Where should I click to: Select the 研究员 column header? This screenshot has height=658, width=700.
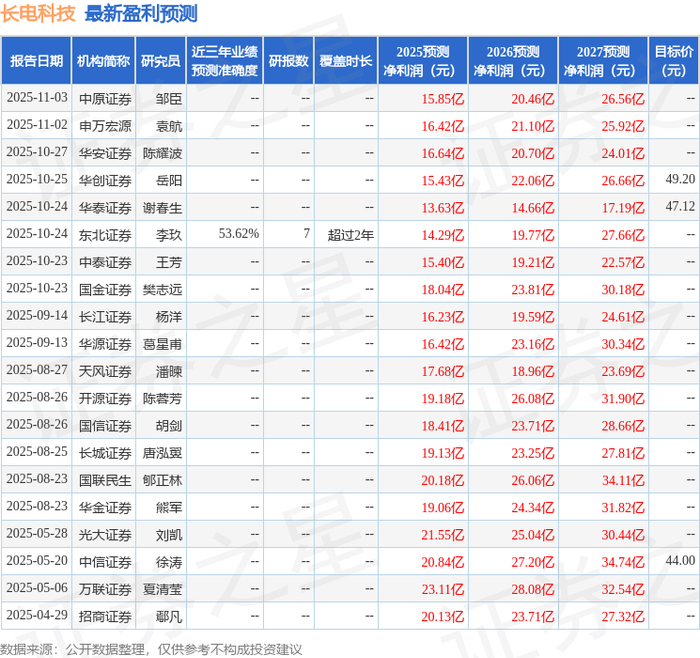[161, 61]
